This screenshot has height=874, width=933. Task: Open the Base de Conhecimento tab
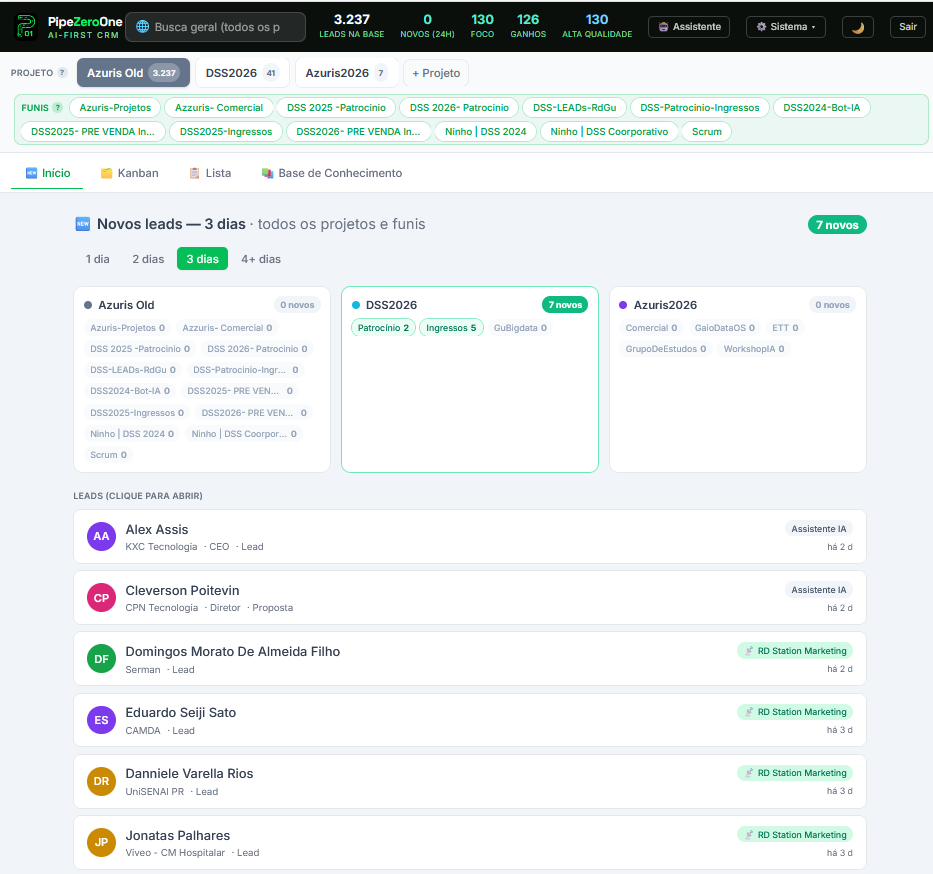(332, 173)
